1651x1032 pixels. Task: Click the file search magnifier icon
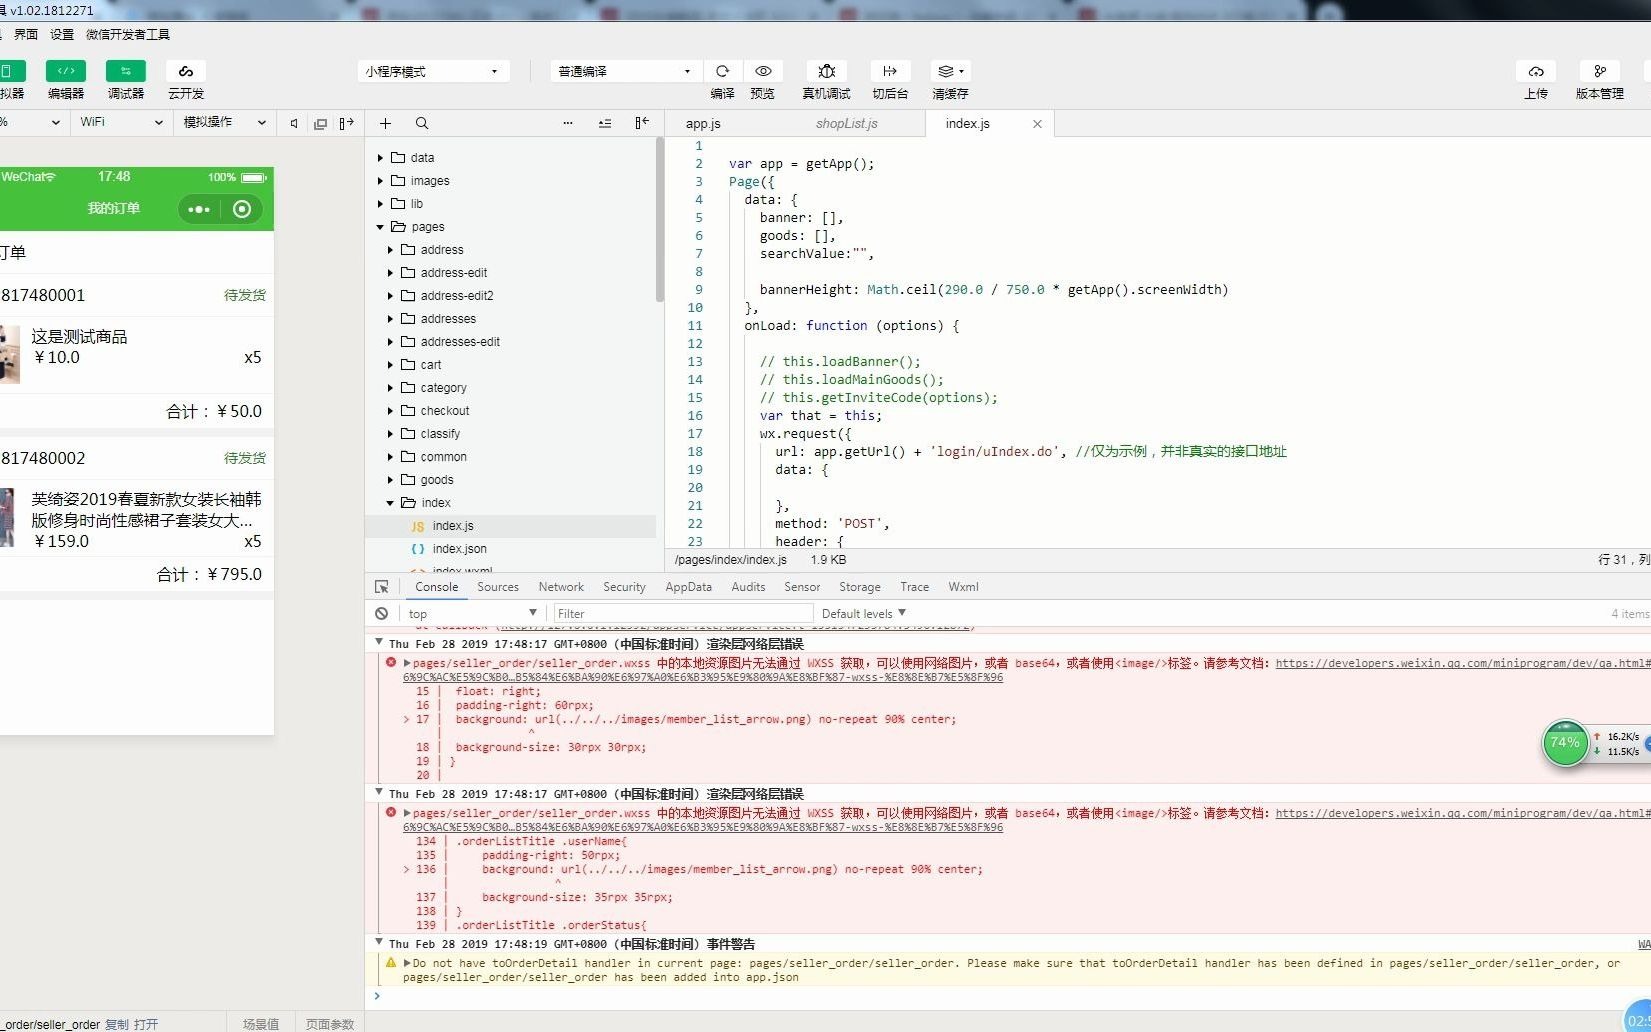coord(422,123)
